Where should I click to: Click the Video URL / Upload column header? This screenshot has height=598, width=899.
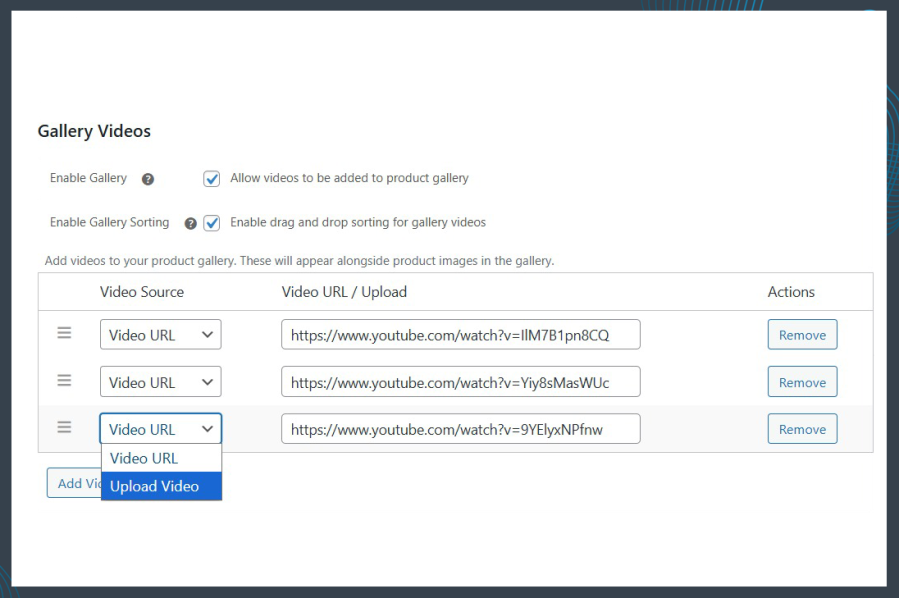344,291
